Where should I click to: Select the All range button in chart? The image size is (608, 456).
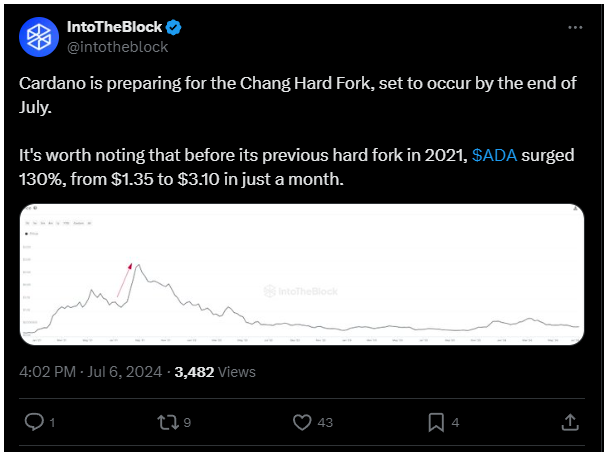point(90,223)
